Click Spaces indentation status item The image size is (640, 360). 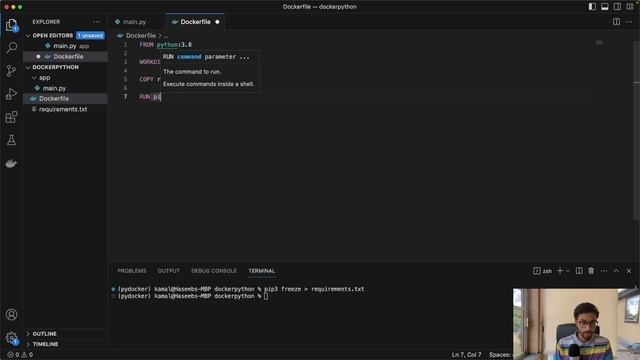(x=500, y=355)
